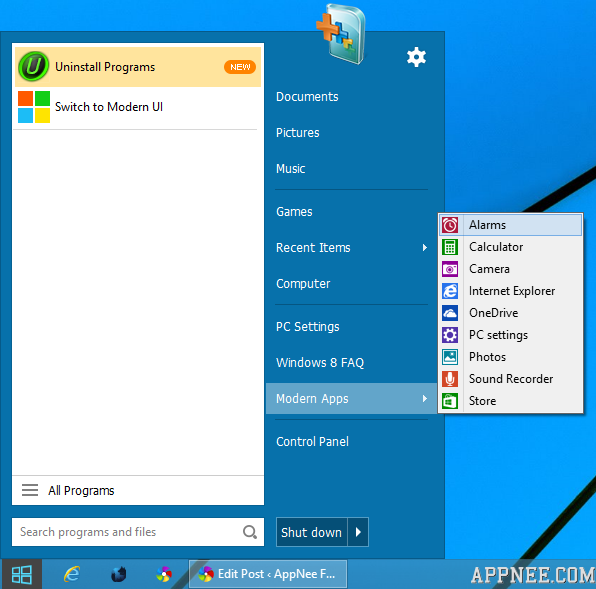Expand the Shut down options arrow
The image size is (596, 589).
[358, 532]
